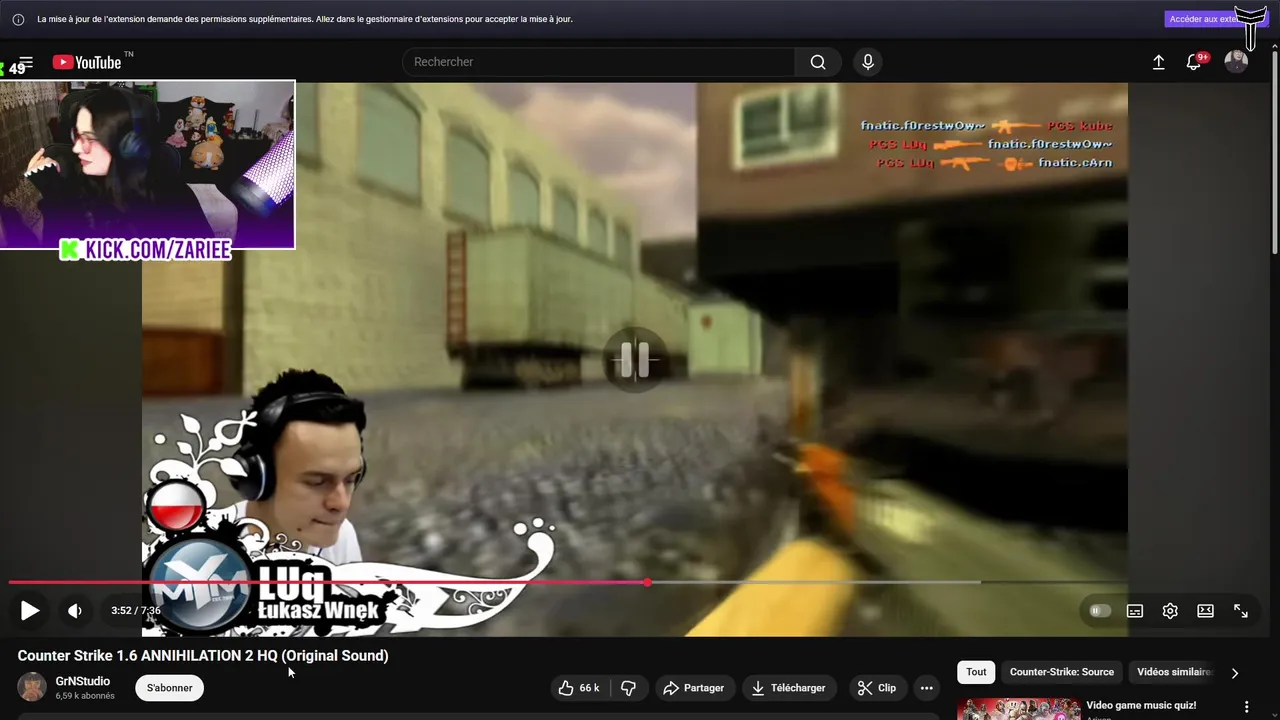This screenshot has height=720, width=1280.
Task: Start voice search with microphone icon
Action: [868, 62]
